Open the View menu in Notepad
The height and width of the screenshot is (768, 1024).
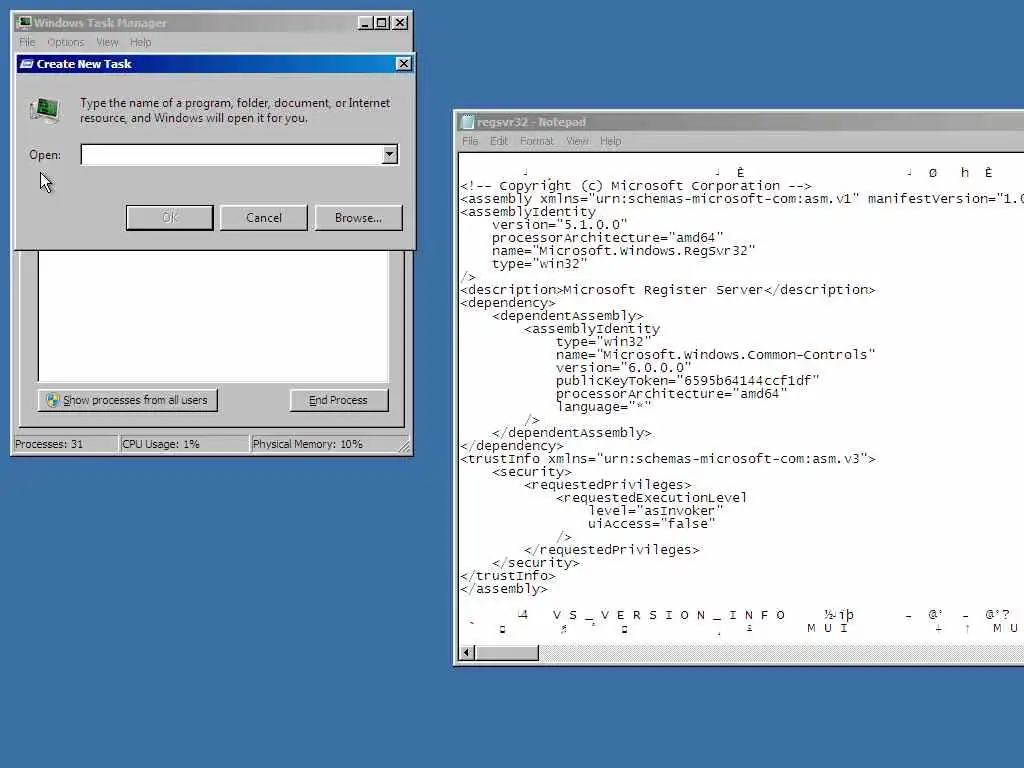click(577, 141)
